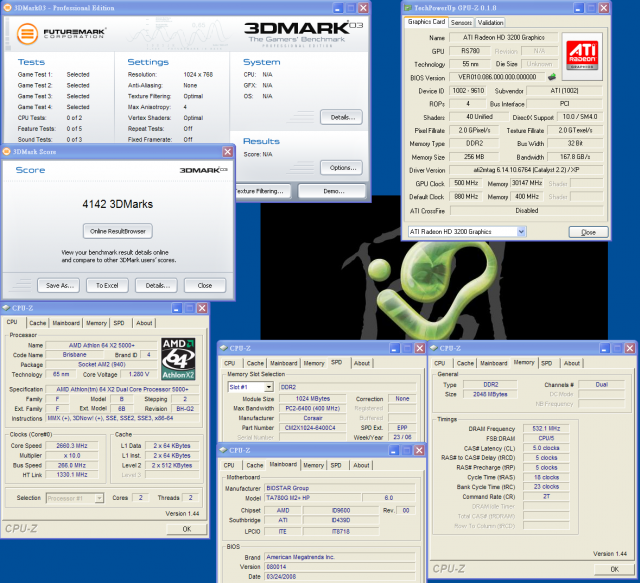Open the Memory tab in the CPU-Z processor window
This screenshot has width=640, height=583.
96,323
